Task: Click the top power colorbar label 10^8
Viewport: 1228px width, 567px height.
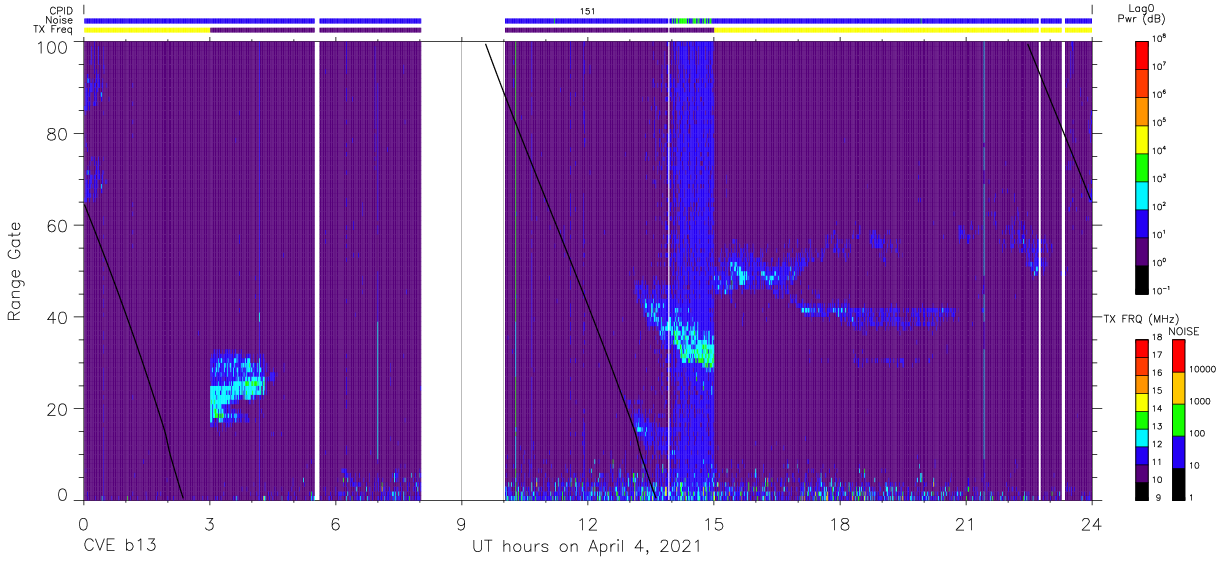Action: 1161,38
